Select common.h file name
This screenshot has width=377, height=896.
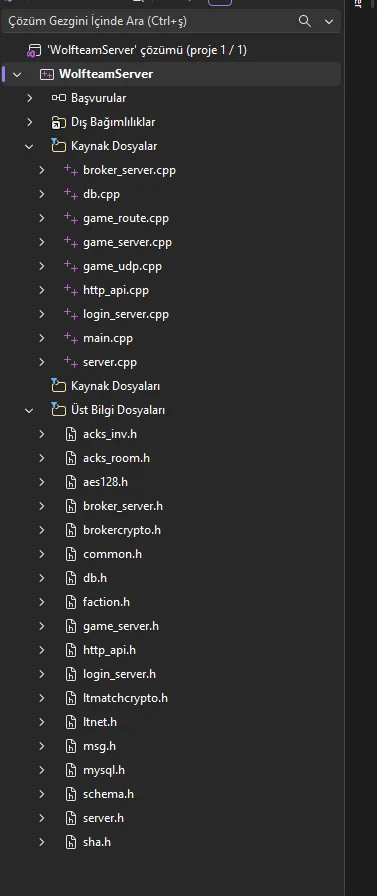(113, 554)
